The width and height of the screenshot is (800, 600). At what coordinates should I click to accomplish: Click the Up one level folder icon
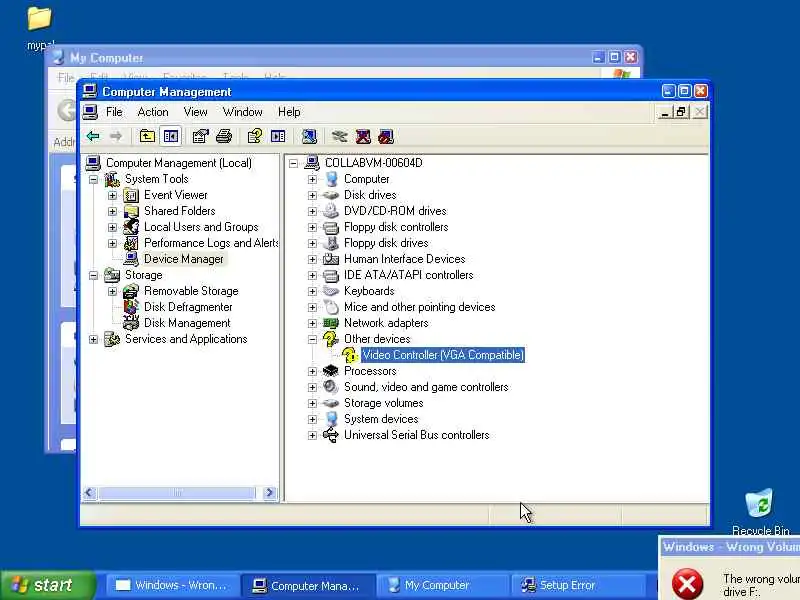147,136
